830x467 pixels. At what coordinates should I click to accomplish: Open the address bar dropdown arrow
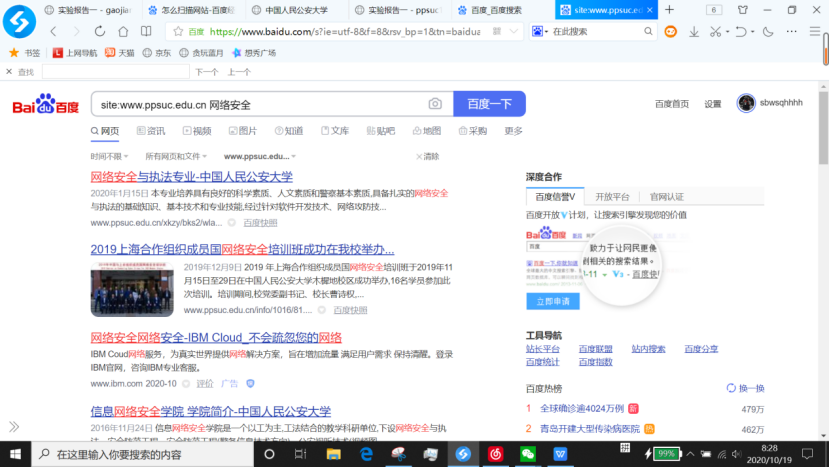(x=513, y=32)
